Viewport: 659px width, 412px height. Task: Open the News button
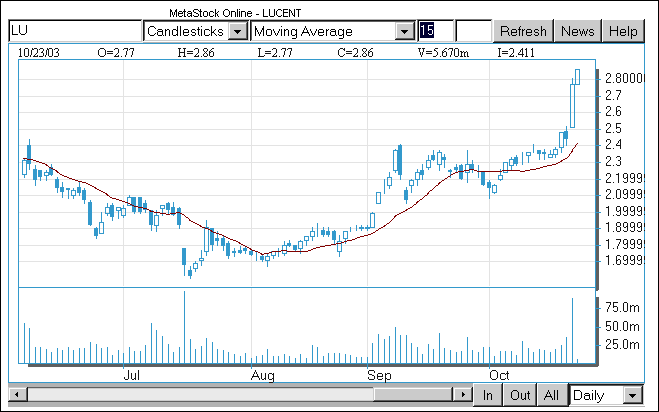click(577, 31)
